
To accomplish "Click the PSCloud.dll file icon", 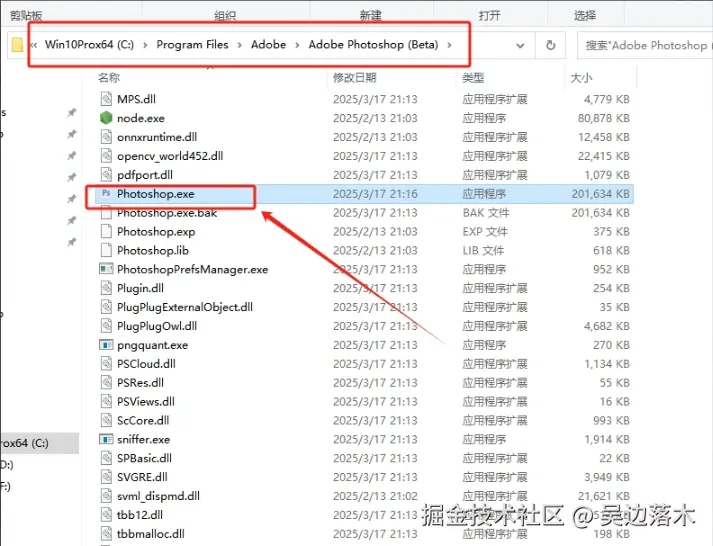I will point(106,364).
